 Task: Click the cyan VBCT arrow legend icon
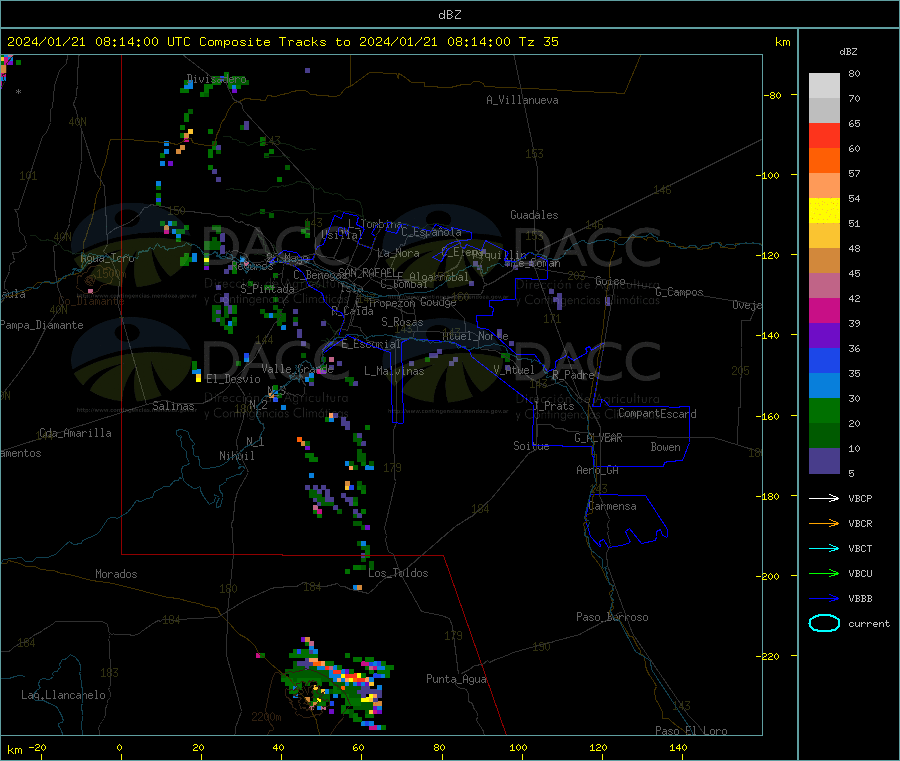824,548
